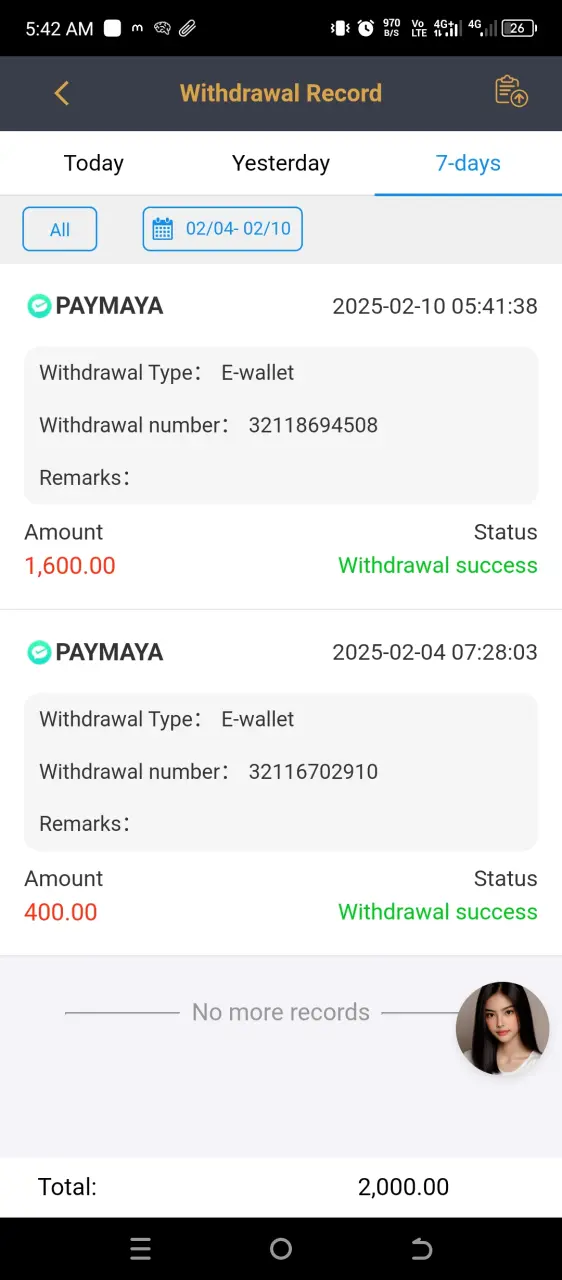Tap withdrawal number 32118694508
562x1280 pixels.
coord(313,425)
